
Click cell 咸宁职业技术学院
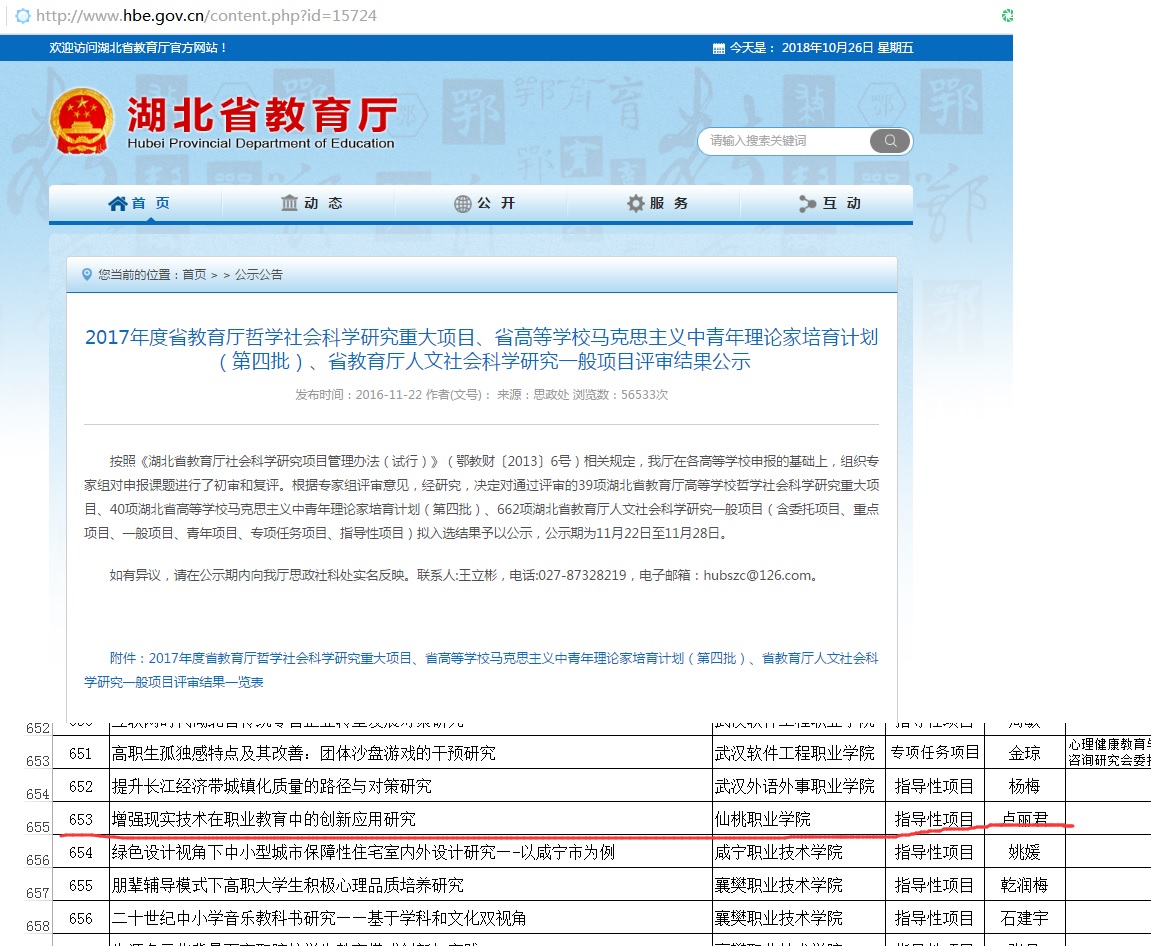tap(799, 852)
